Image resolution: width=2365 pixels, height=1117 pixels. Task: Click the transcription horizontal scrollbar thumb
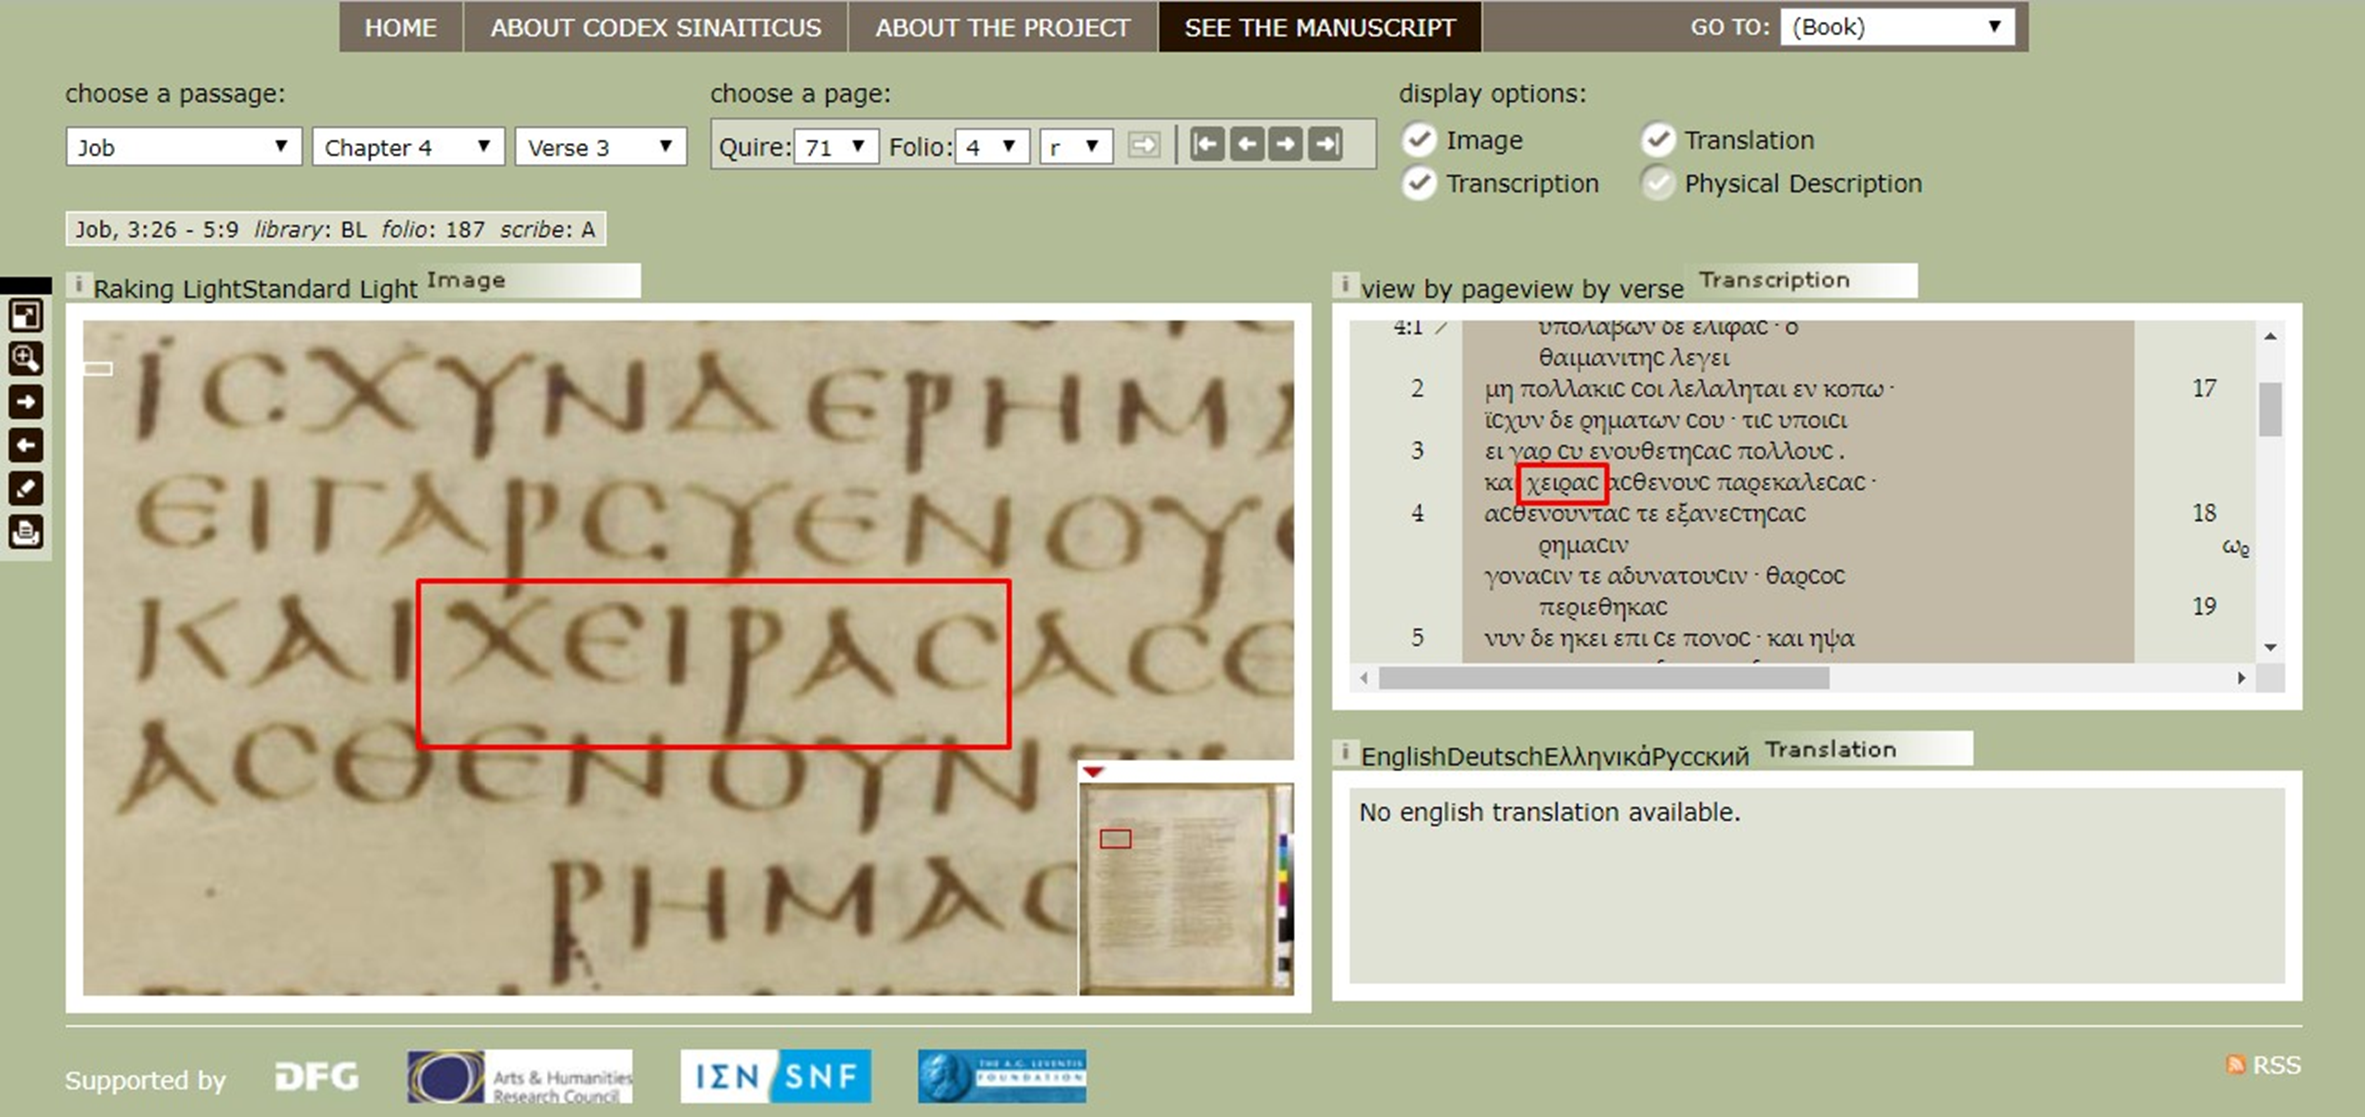click(x=1604, y=678)
